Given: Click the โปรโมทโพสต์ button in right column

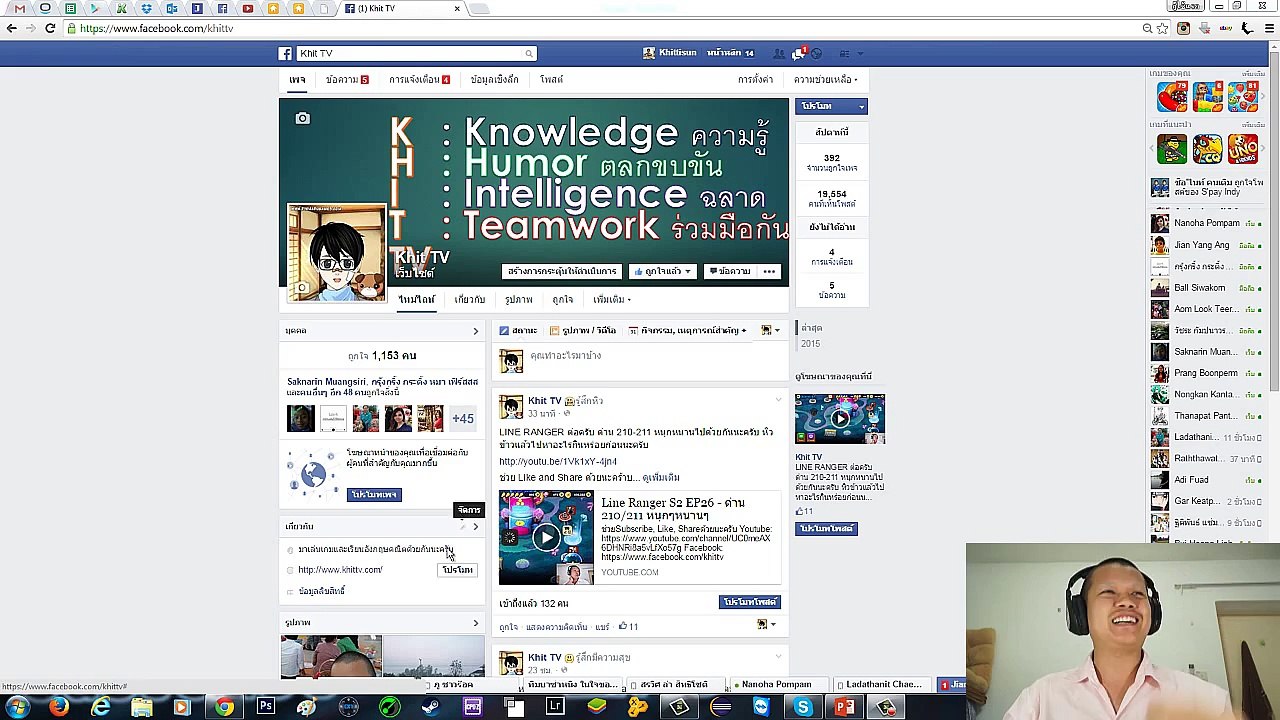Looking at the screenshot, I should 826,528.
